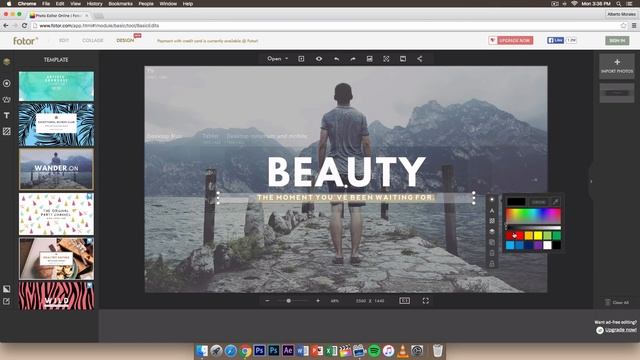Image resolution: width=640 pixels, height=360 pixels.
Task: Click the zoom in plus button
Action: tap(318, 301)
